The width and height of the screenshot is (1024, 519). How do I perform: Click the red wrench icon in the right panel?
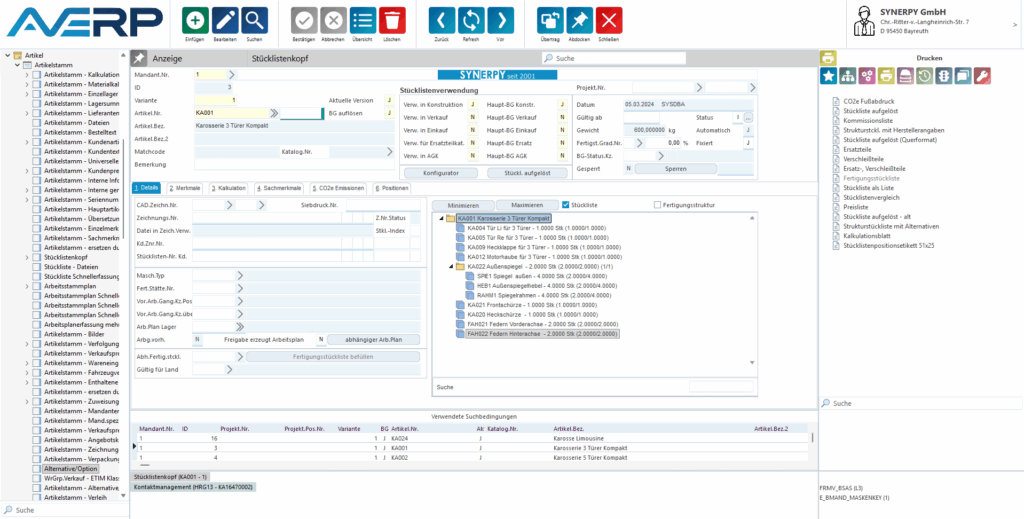click(982, 76)
